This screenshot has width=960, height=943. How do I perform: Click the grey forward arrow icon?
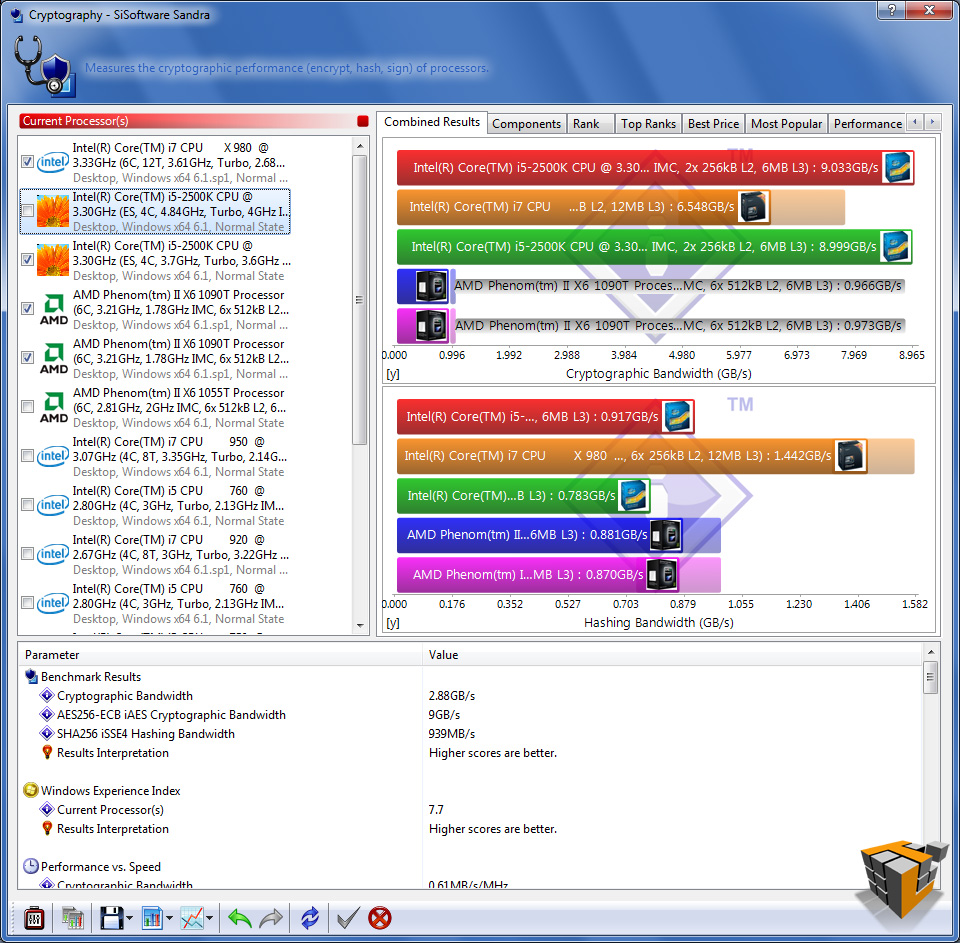pos(271,918)
